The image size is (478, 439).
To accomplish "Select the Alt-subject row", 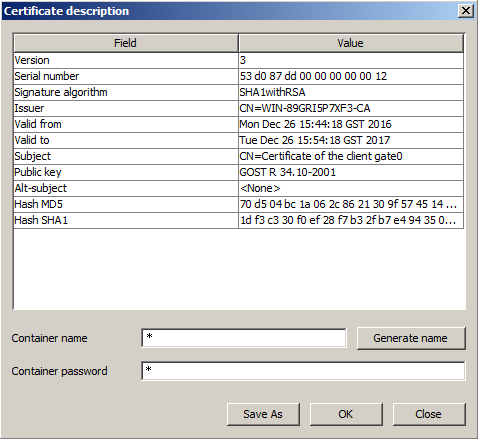I will point(238,188).
